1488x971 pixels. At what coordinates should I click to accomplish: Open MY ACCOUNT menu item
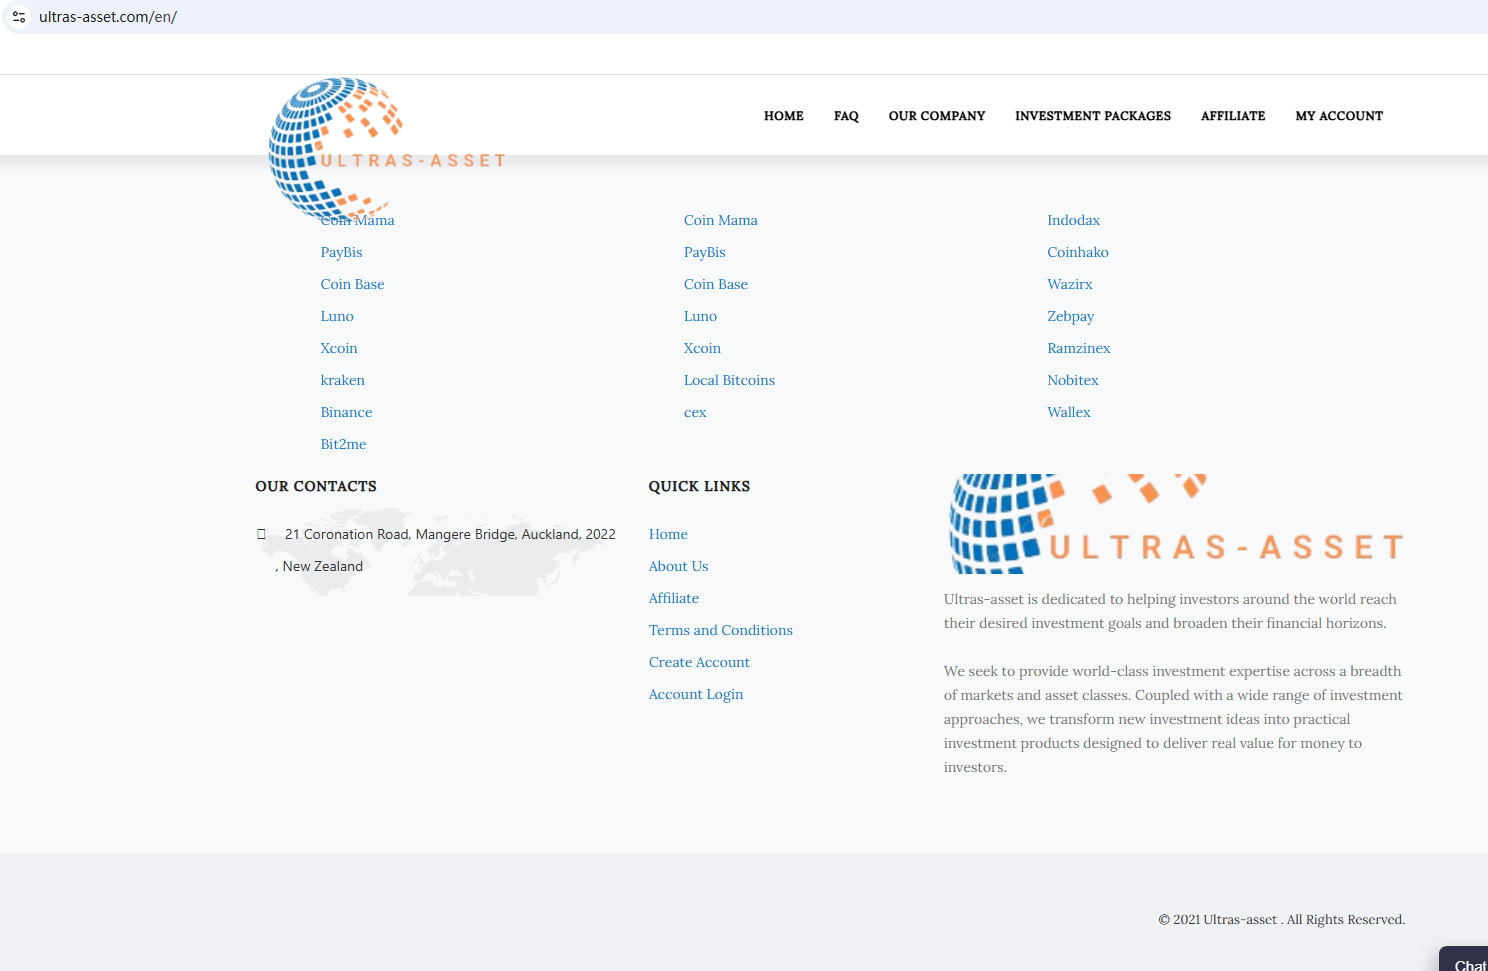pos(1339,116)
